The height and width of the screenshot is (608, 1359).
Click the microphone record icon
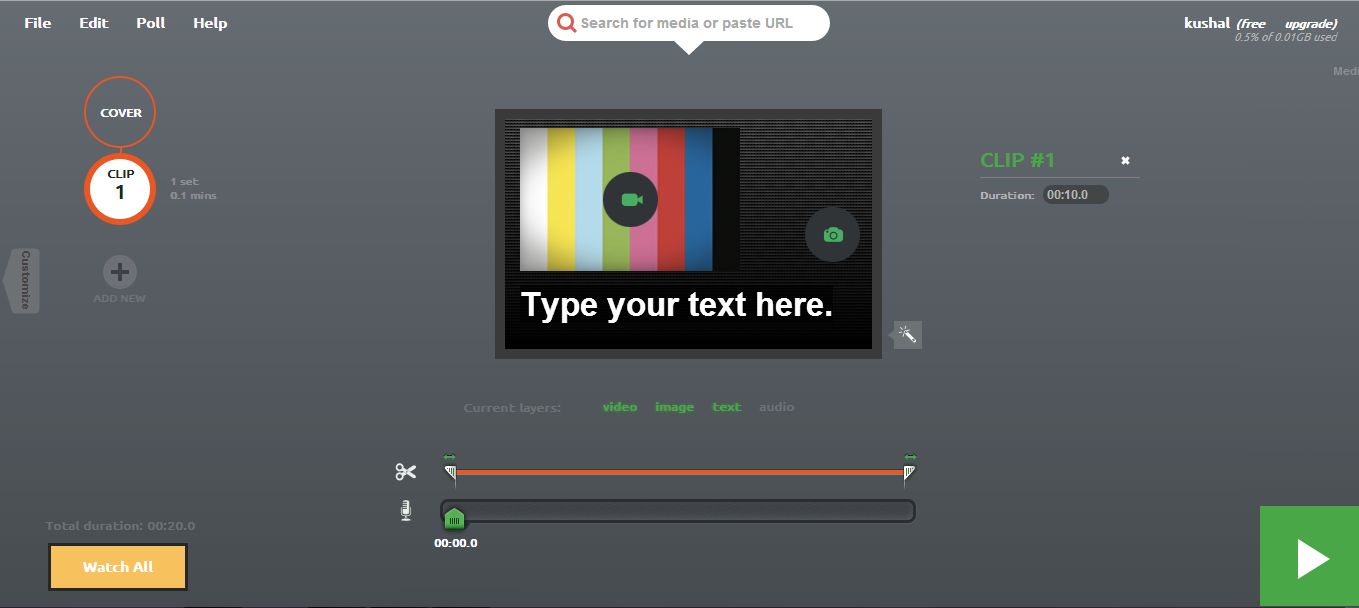(405, 511)
